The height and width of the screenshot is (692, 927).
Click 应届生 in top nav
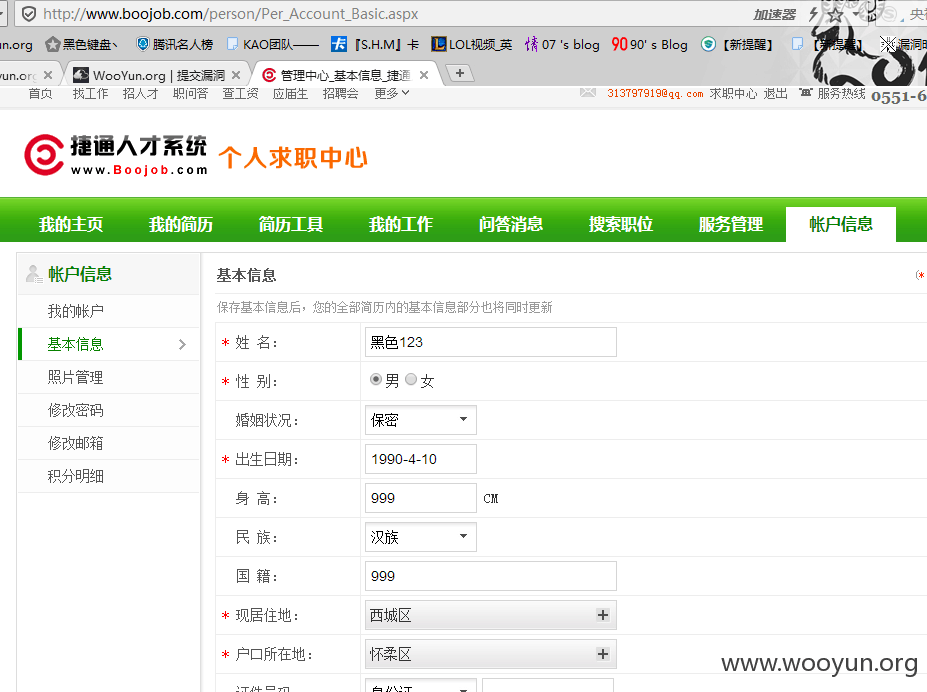point(290,93)
